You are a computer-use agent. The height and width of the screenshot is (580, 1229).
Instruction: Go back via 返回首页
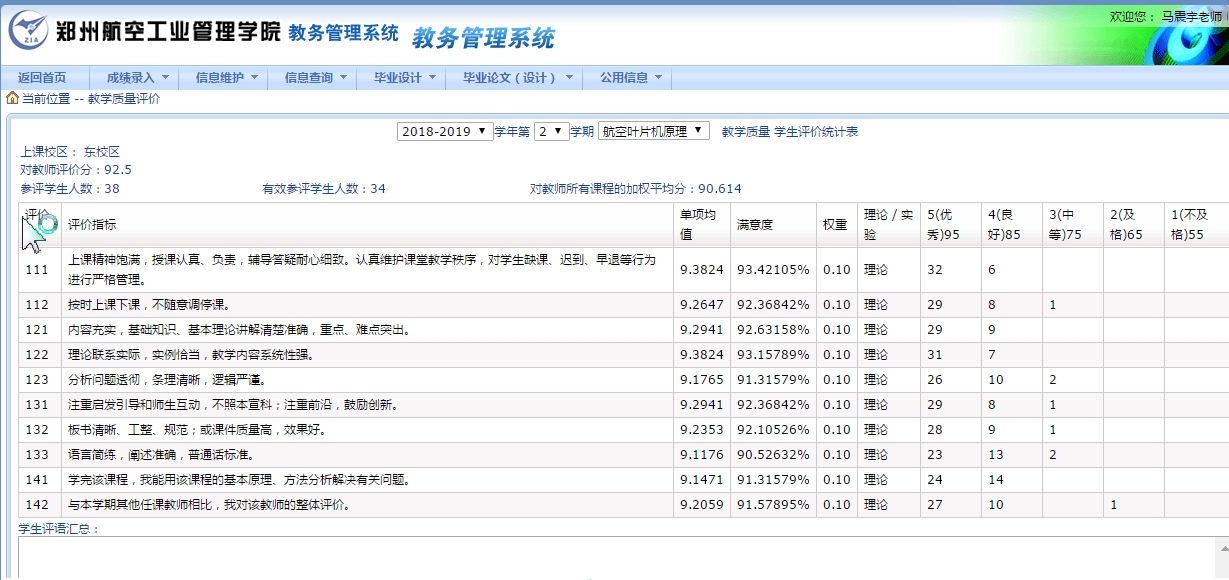42,78
